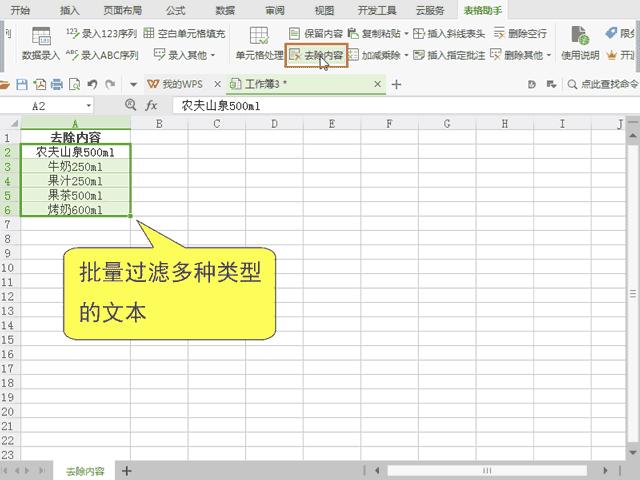Switch to the 开始 ribbon tab
This screenshot has width=640, height=480.
click(20, 10)
